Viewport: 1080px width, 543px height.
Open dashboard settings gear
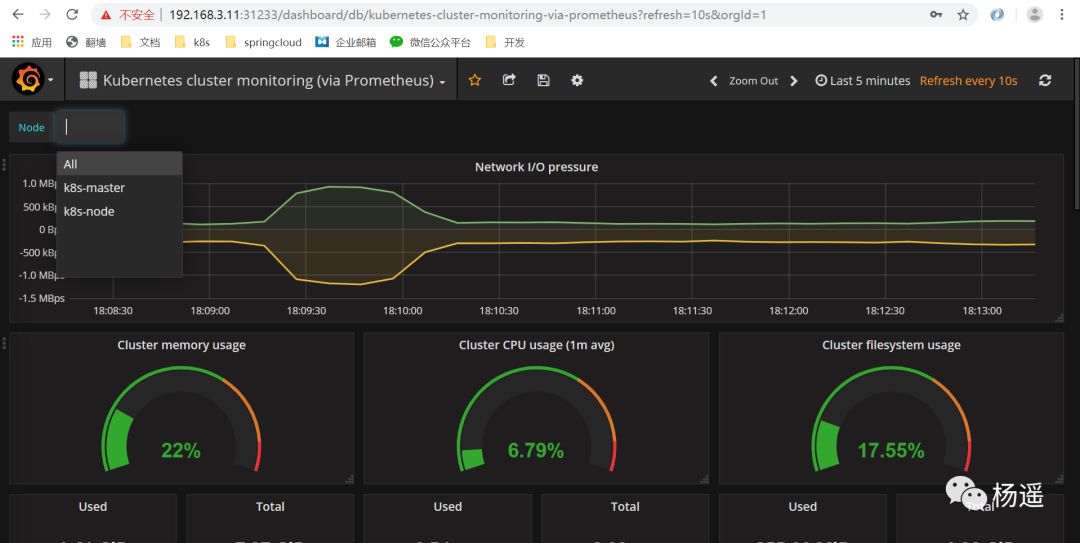pos(577,80)
